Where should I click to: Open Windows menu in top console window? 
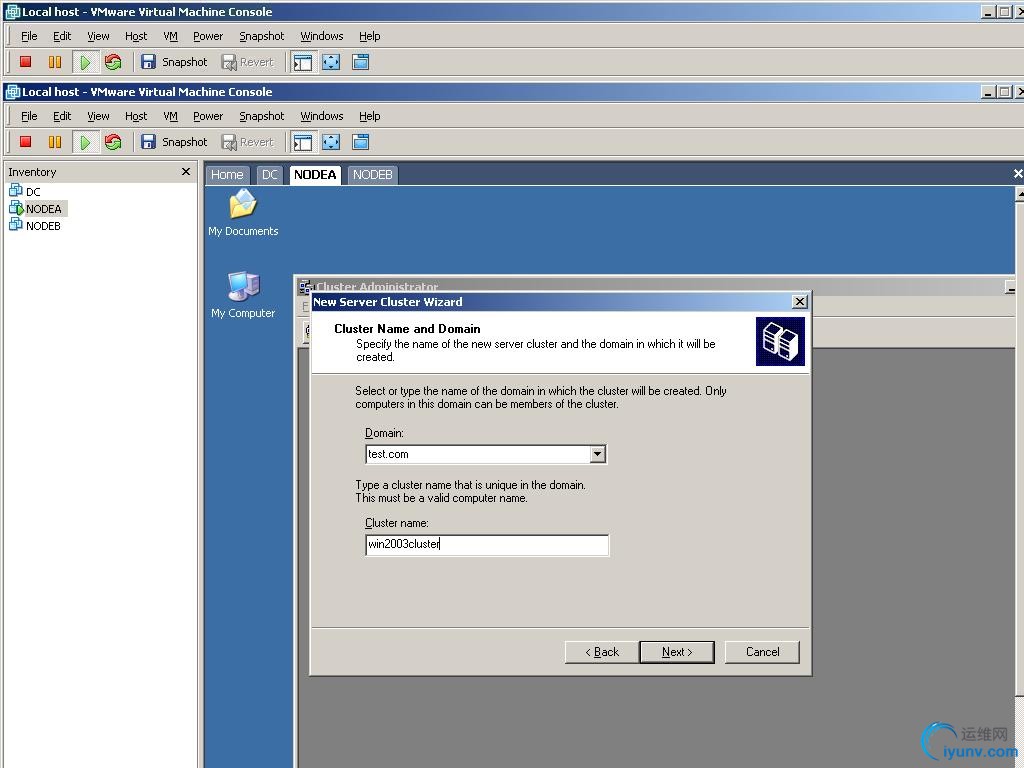[321, 36]
